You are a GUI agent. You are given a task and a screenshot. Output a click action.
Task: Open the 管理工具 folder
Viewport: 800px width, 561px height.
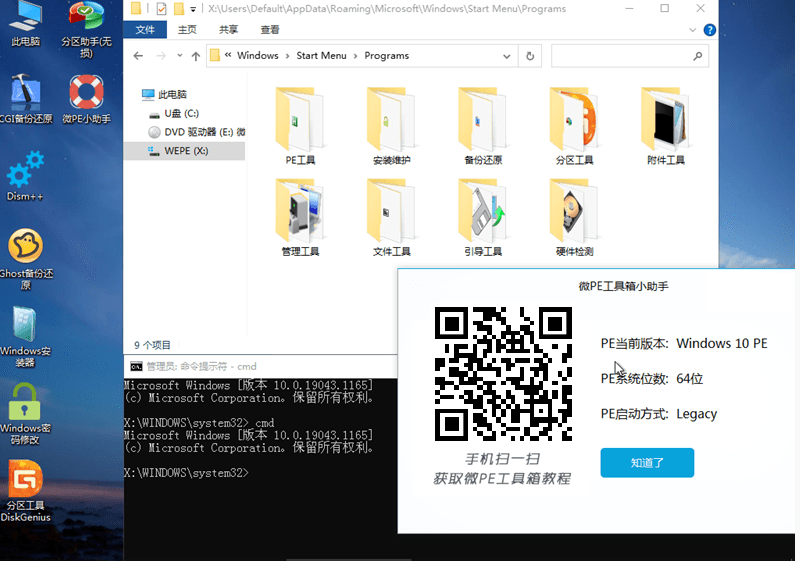pos(300,217)
